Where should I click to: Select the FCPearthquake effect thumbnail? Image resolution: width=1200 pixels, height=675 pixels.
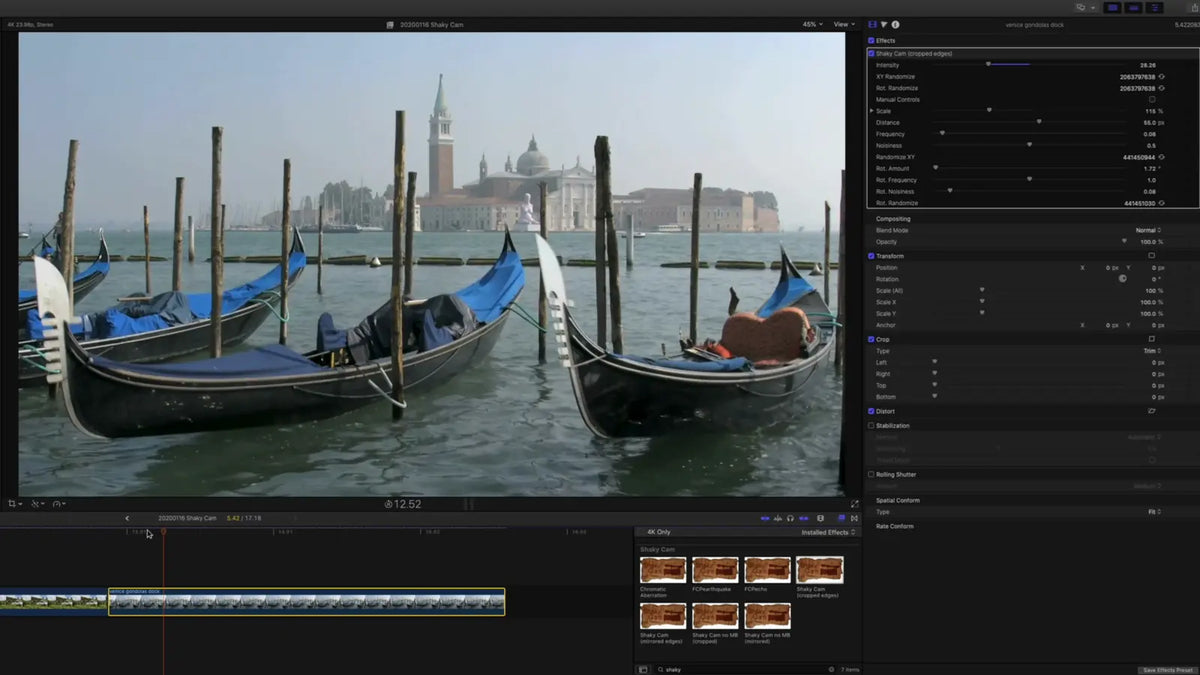pyautogui.click(x=715, y=570)
